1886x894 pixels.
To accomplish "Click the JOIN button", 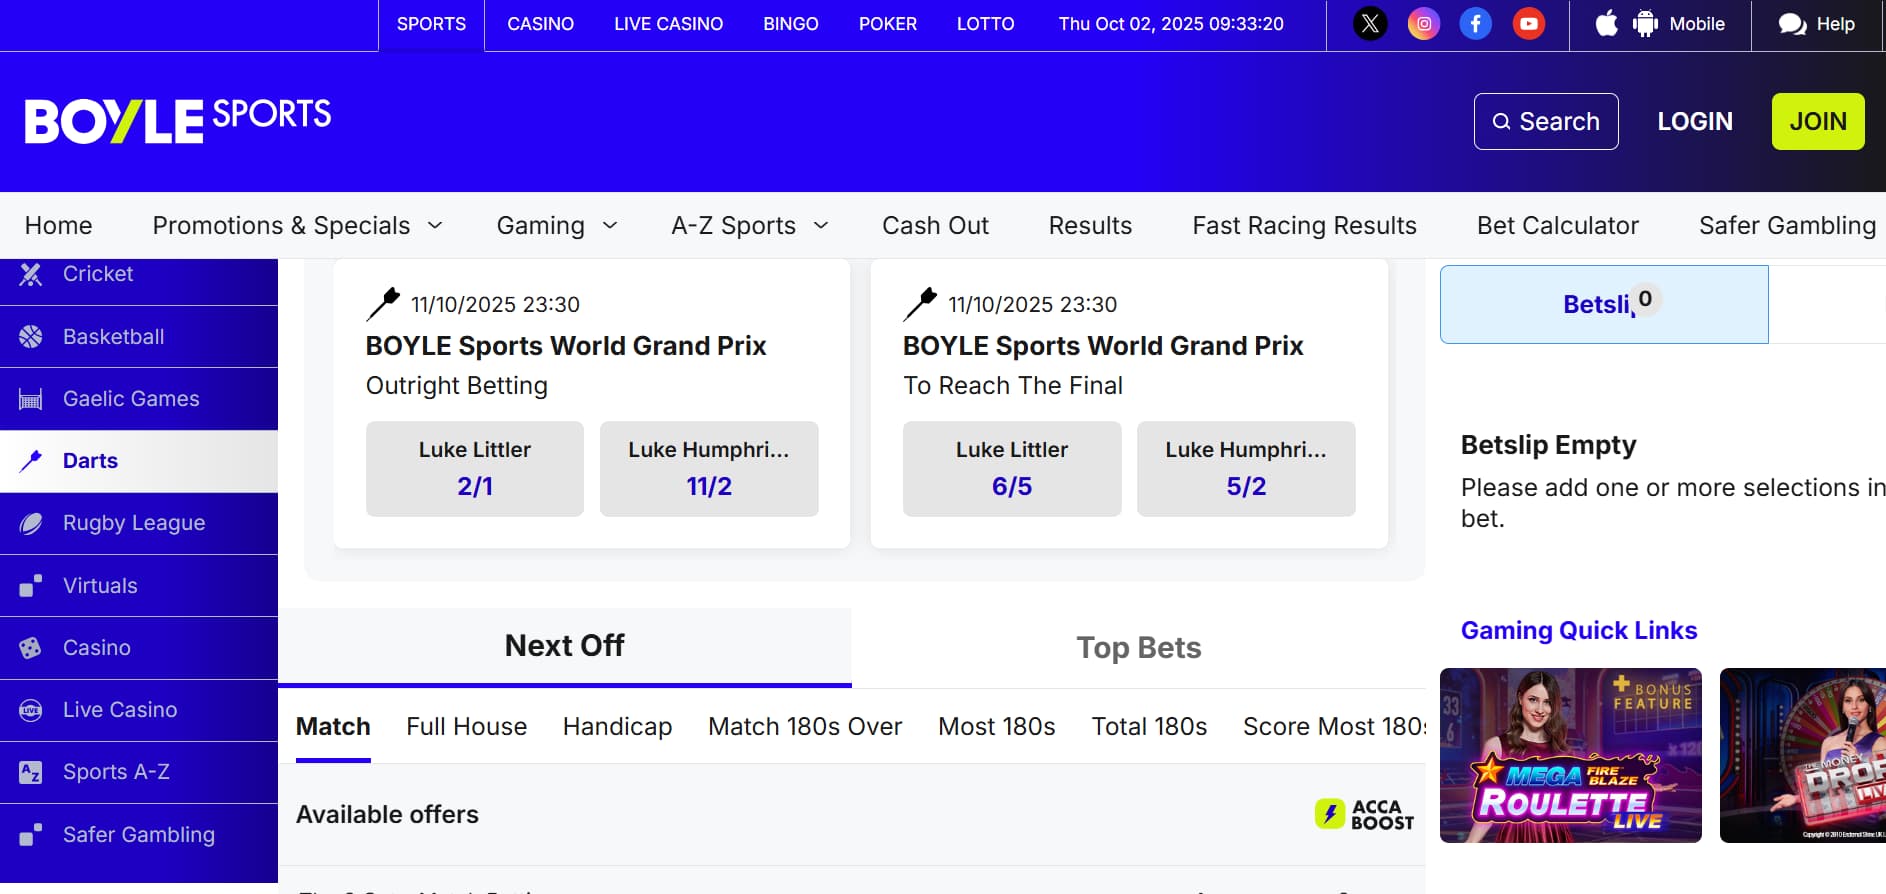I will click(1817, 121).
